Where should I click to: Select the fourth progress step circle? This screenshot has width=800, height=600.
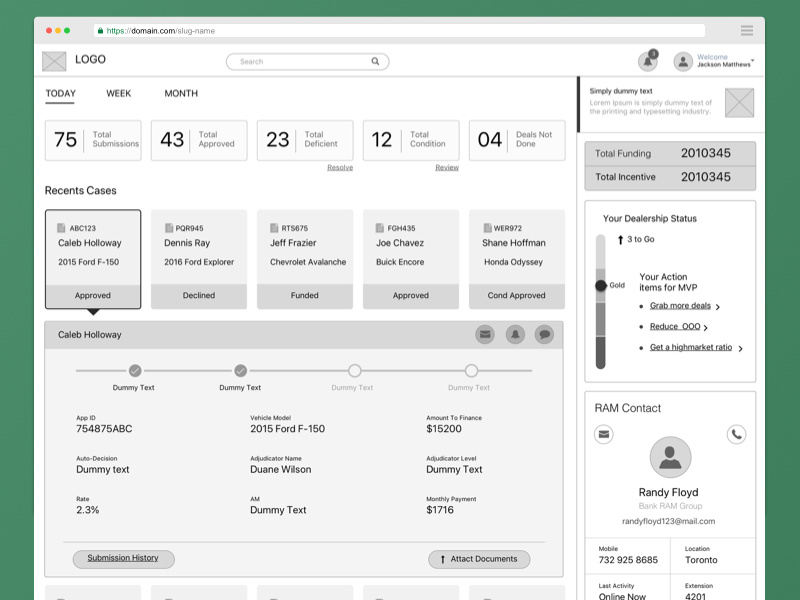pos(471,370)
